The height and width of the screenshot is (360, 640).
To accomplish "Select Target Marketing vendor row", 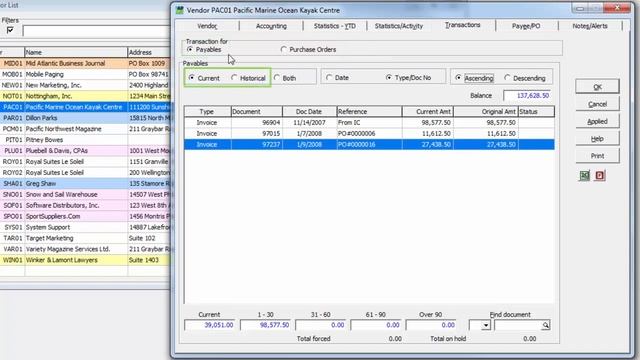I will coord(85,238).
